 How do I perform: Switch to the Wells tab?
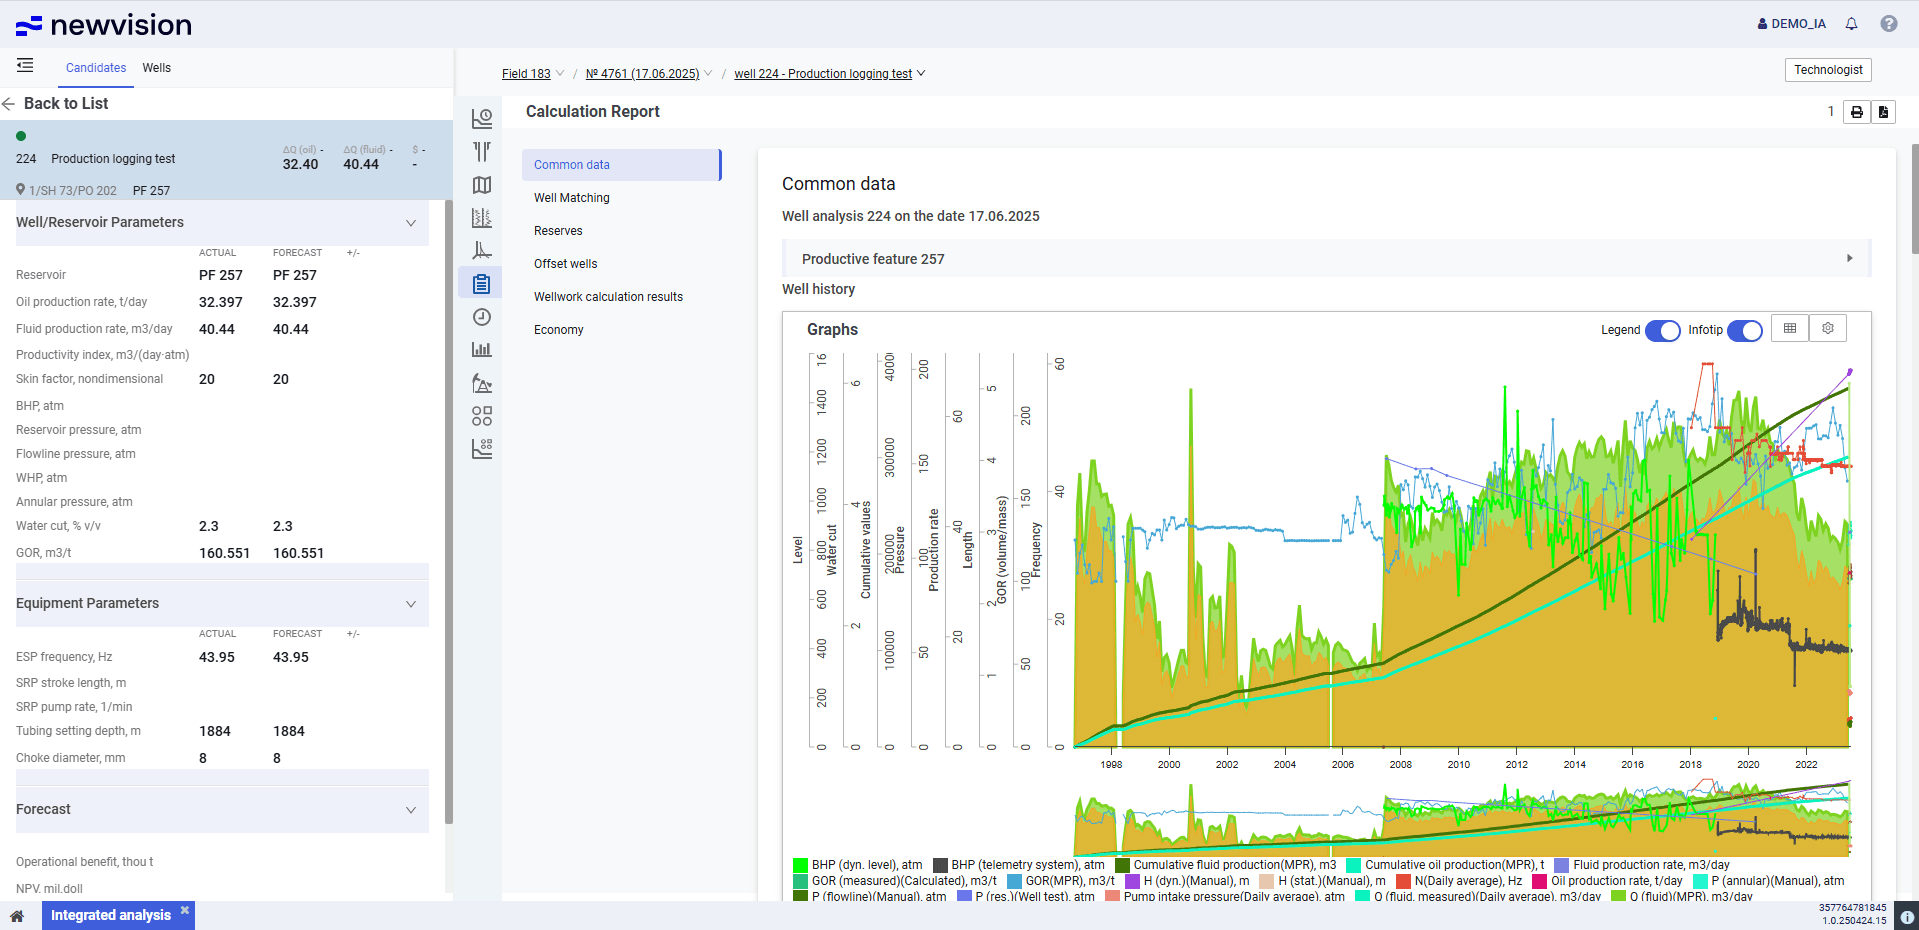point(156,68)
